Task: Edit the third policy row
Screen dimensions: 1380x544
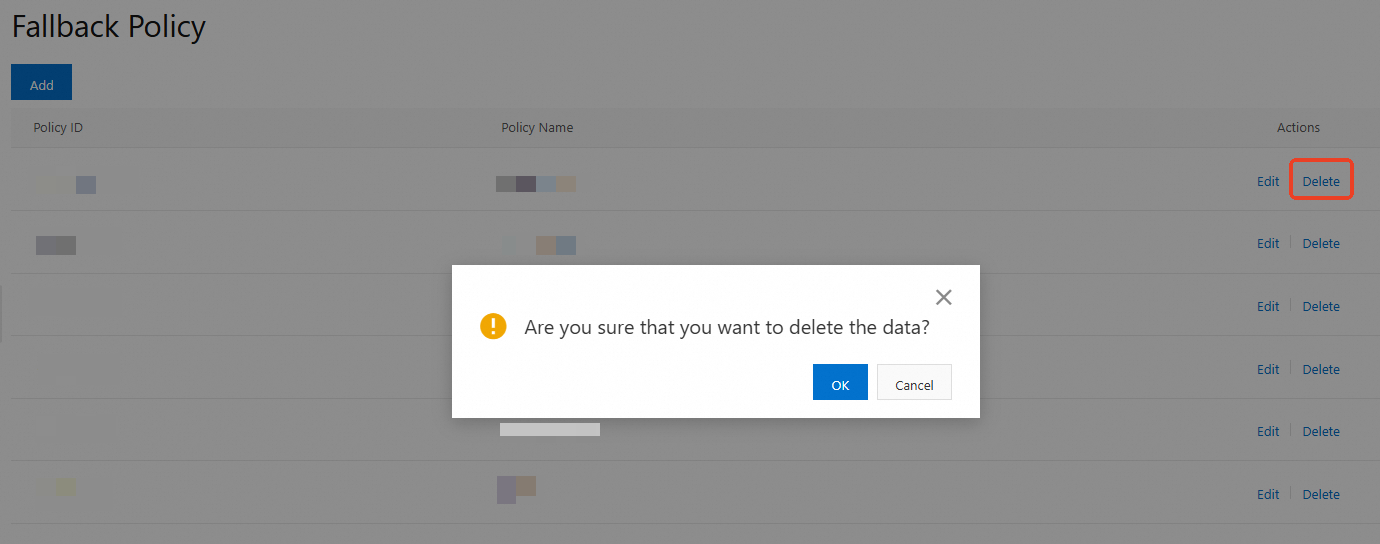Action: (x=1268, y=306)
